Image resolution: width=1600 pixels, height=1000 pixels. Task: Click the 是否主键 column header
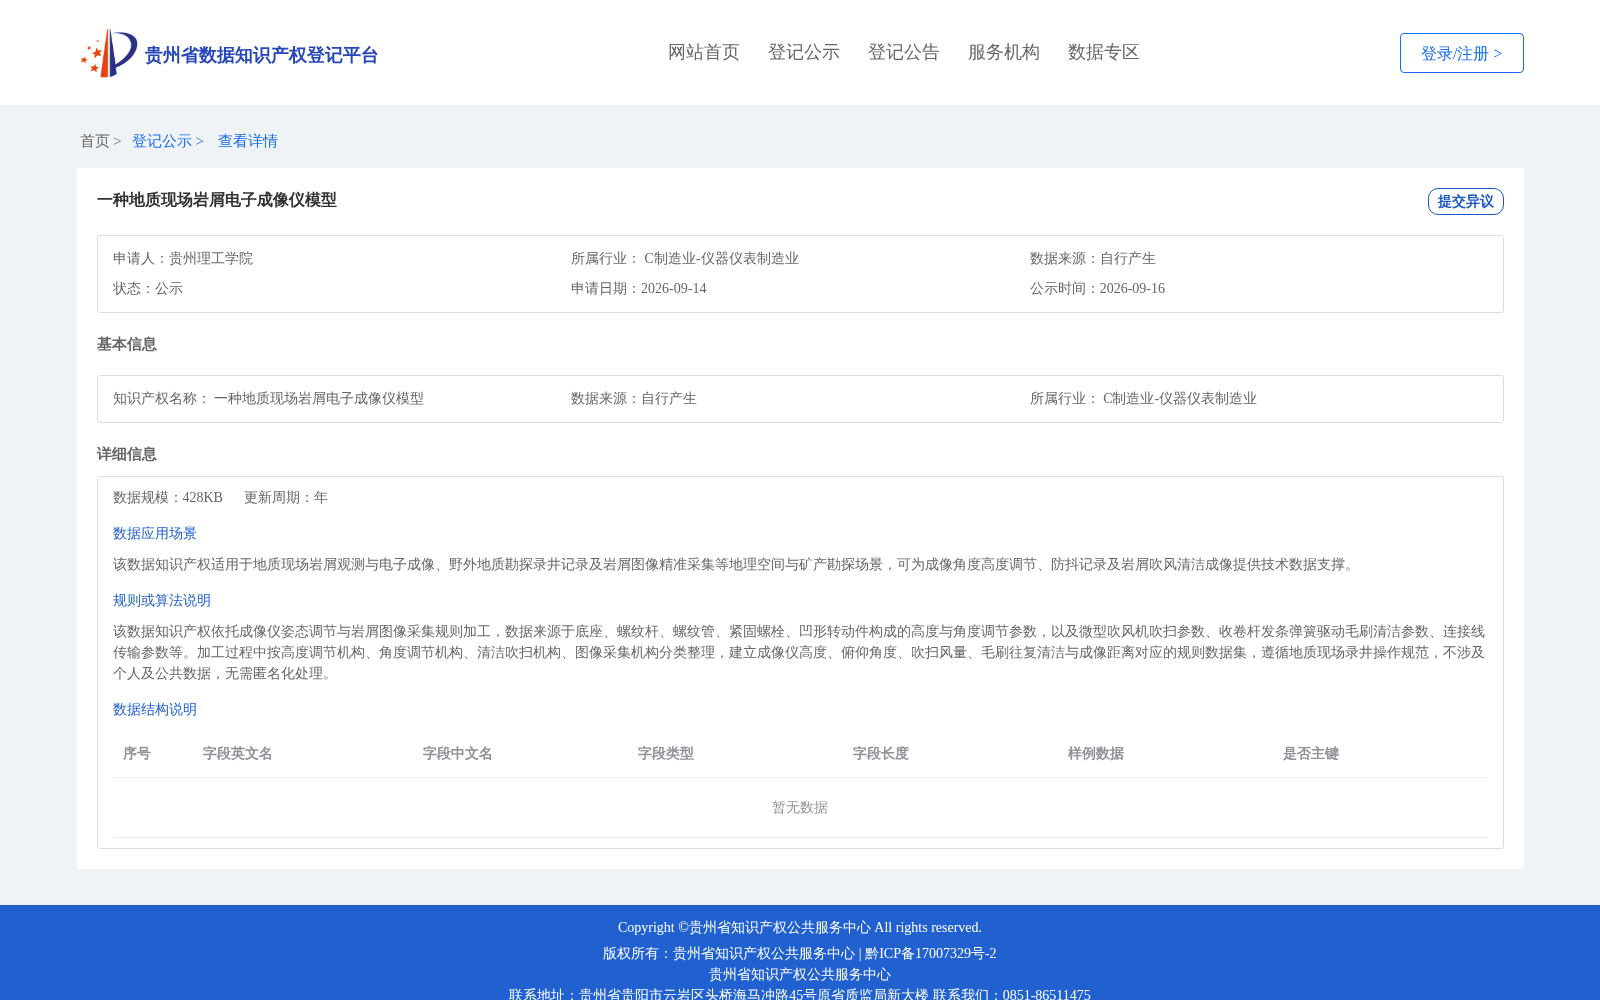(x=1311, y=753)
